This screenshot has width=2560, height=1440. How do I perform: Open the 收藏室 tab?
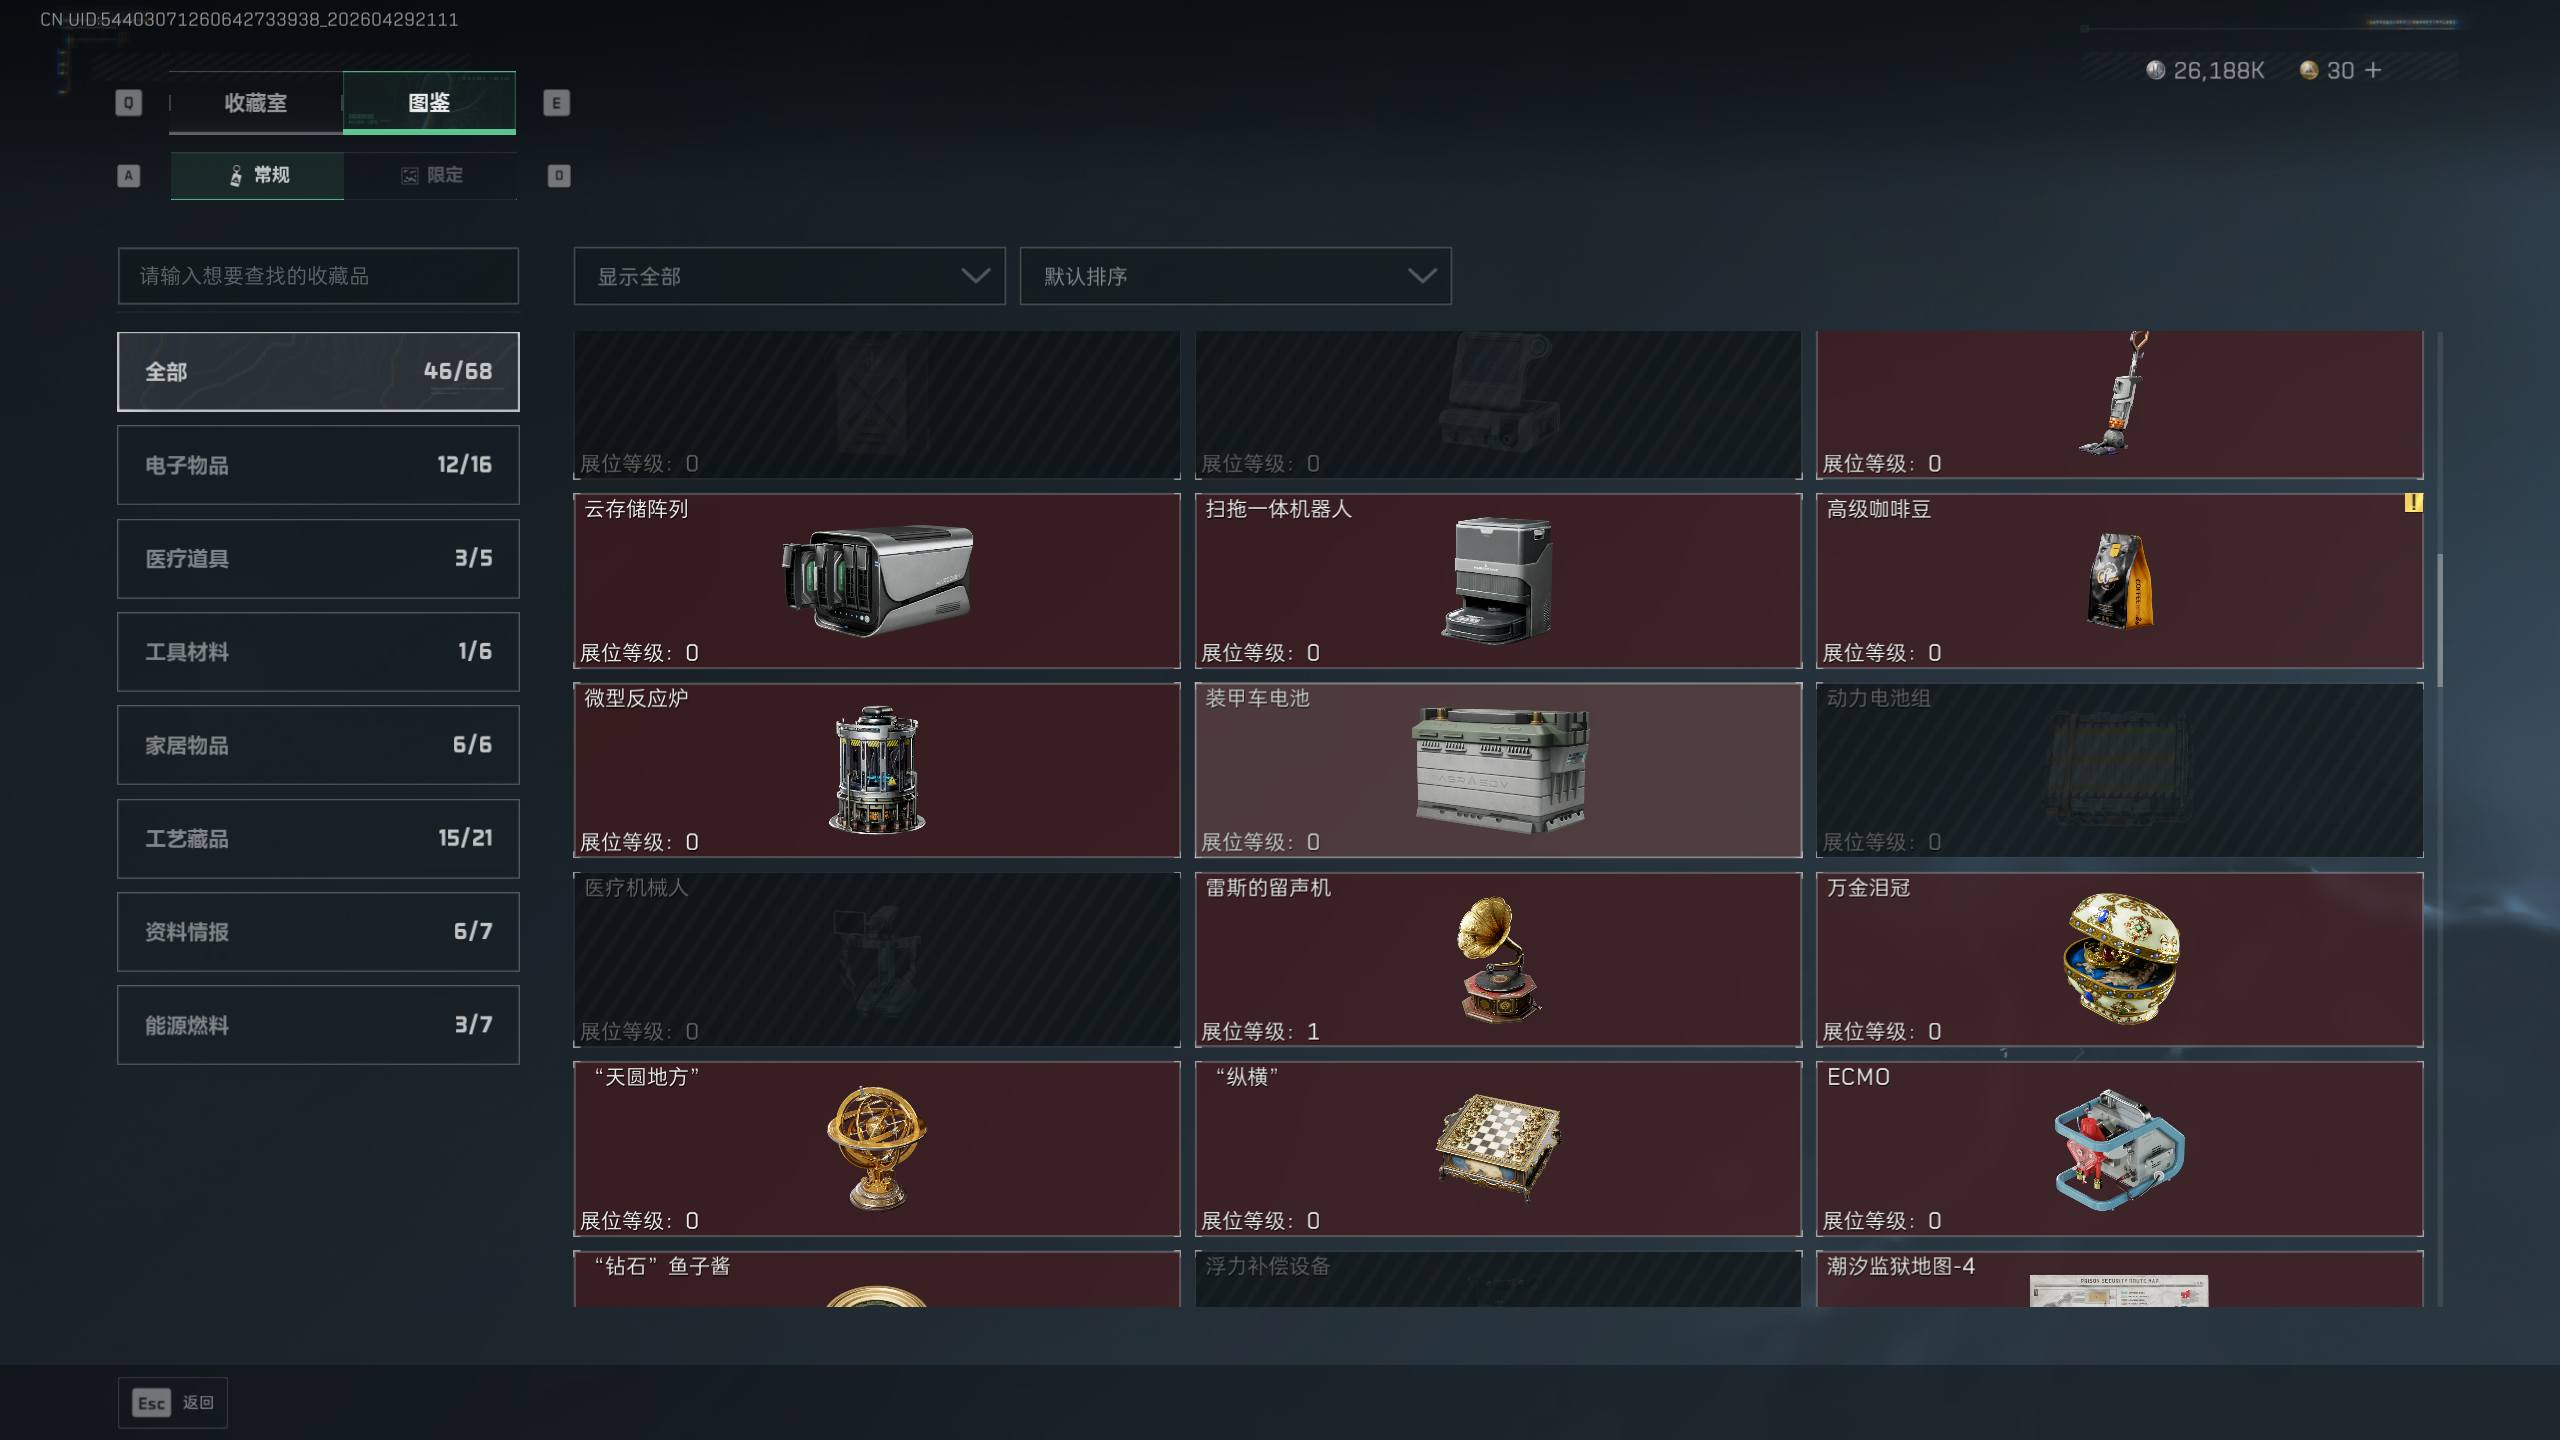coord(256,103)
